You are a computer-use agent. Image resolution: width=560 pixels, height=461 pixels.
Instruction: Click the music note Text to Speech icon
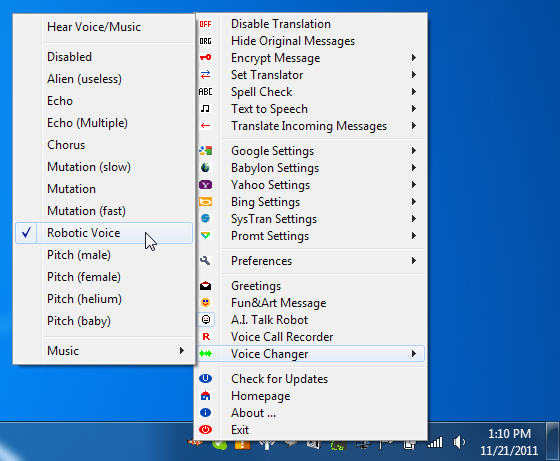[x=205, y=109]
